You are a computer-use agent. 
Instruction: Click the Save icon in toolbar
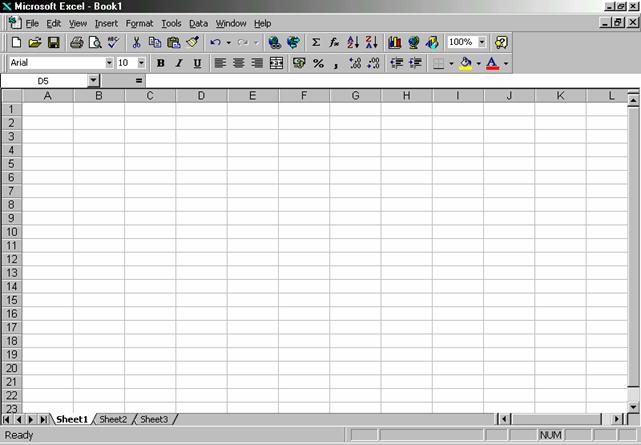click(x=53, y=43)
